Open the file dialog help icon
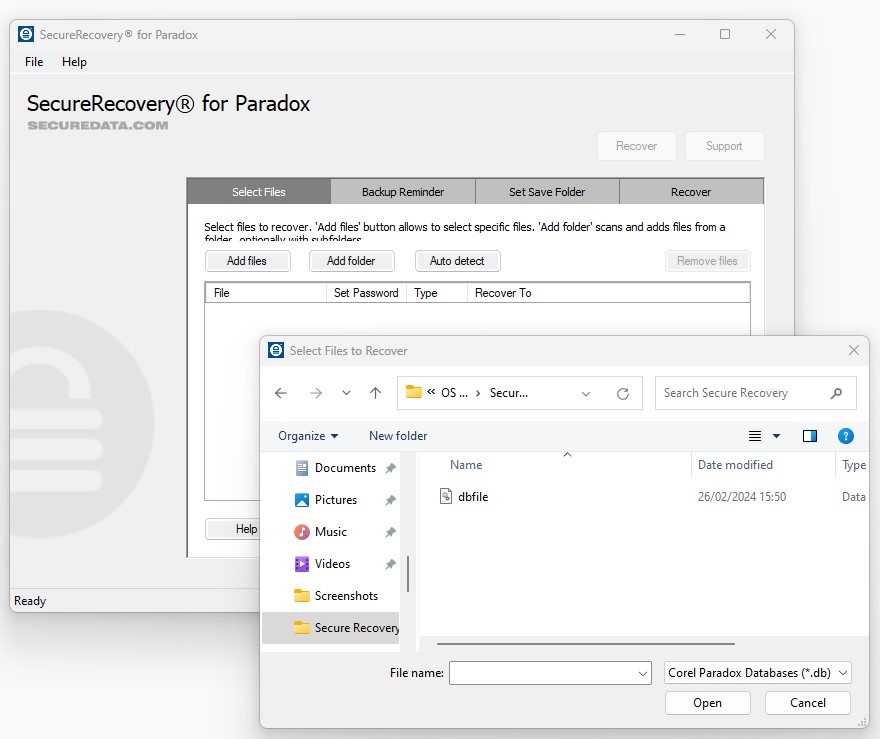The width and height of the screenshot is (880, 739). coord(845,436)
